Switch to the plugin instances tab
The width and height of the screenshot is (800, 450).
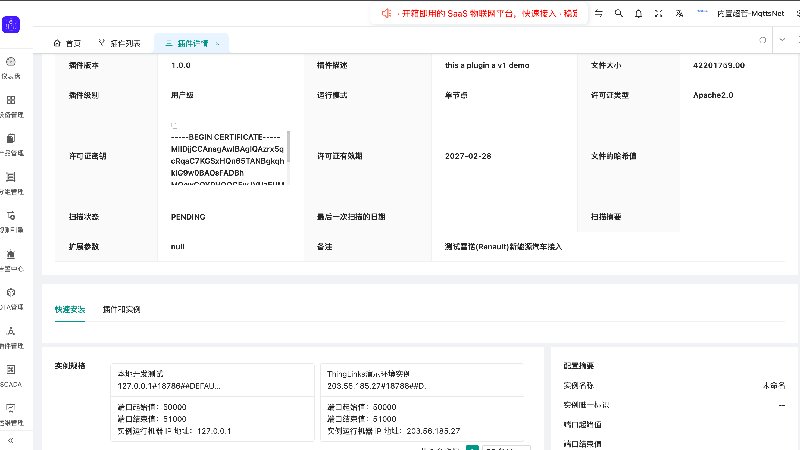(121, 309)
